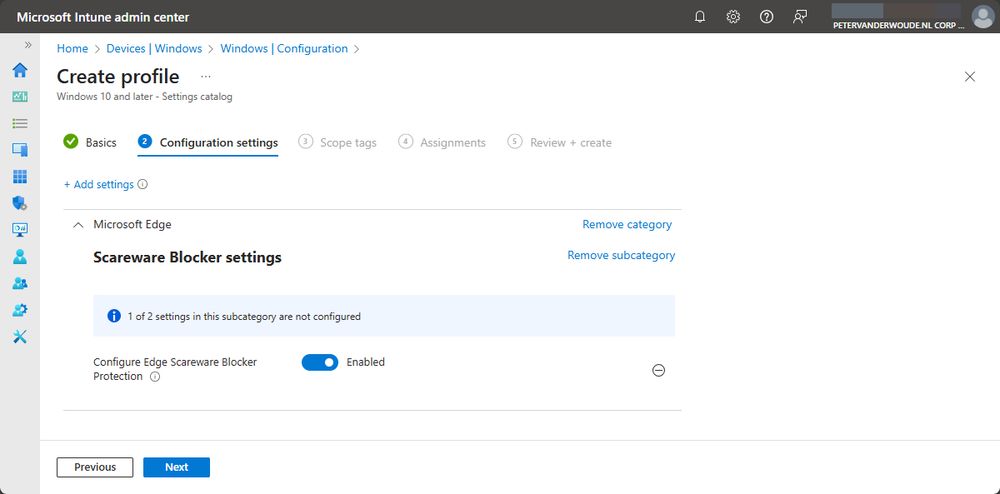Go to the Basics step
Viewport: 1000px width, 494px height.
[90, 142]
